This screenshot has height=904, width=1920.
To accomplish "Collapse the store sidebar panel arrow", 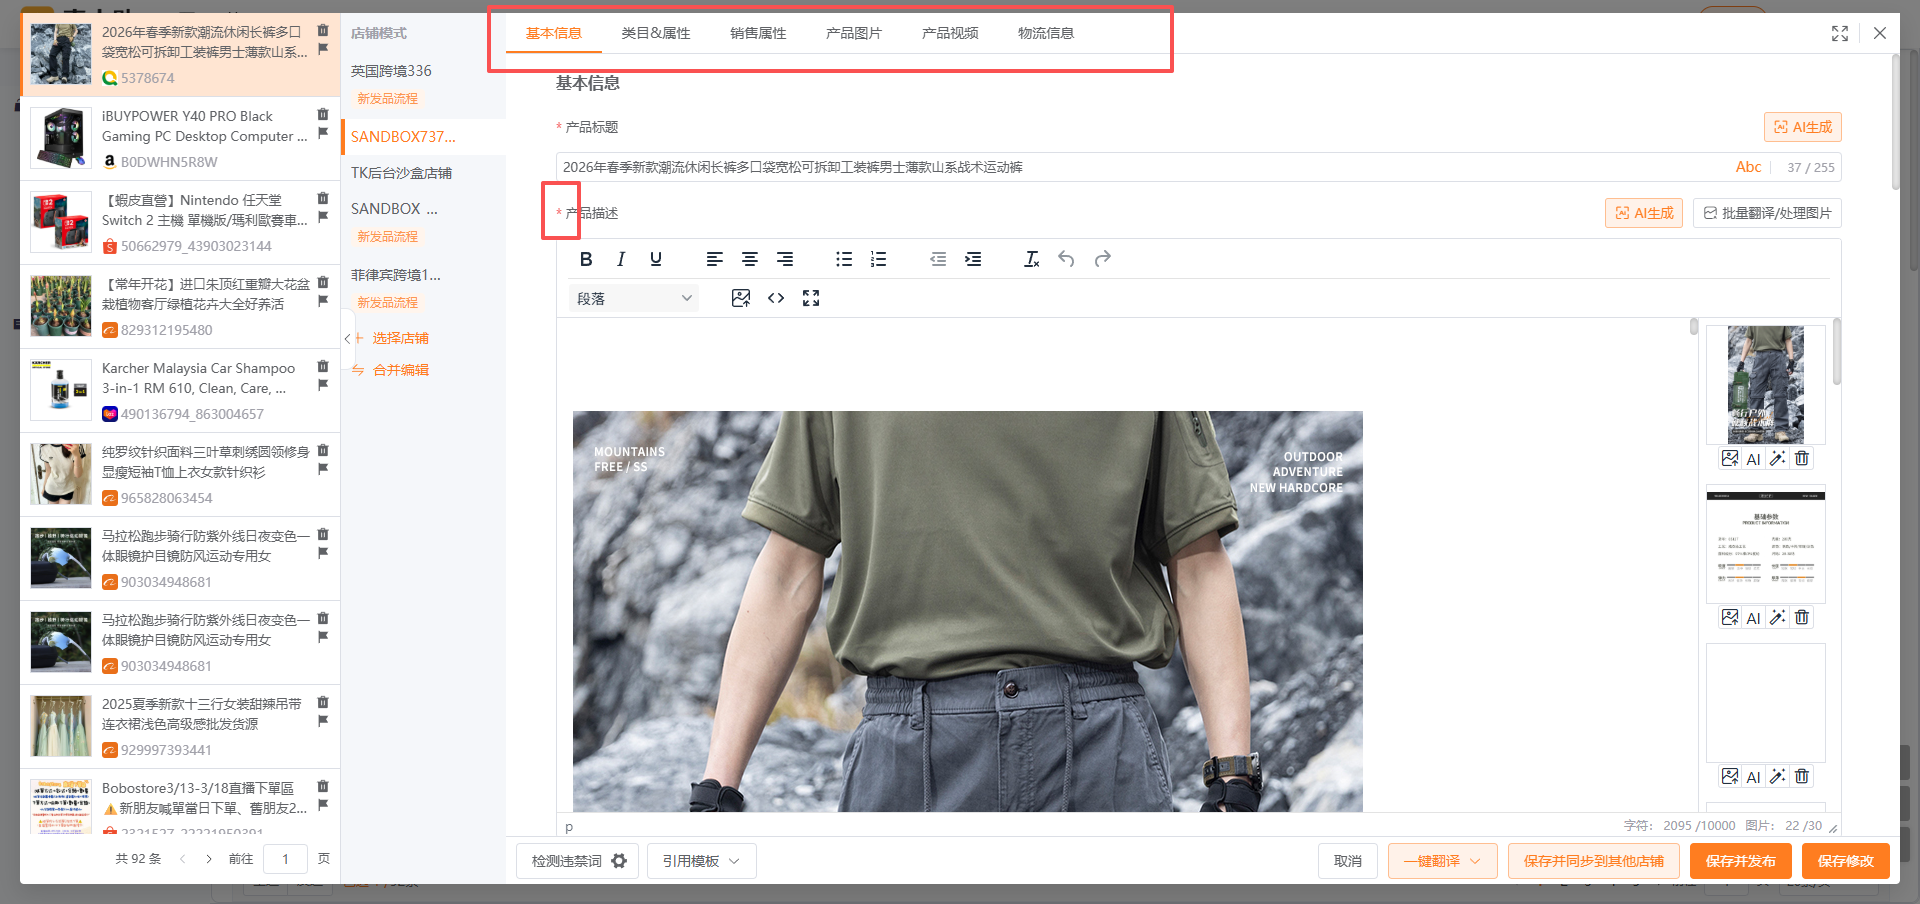I will coord(347,339).
